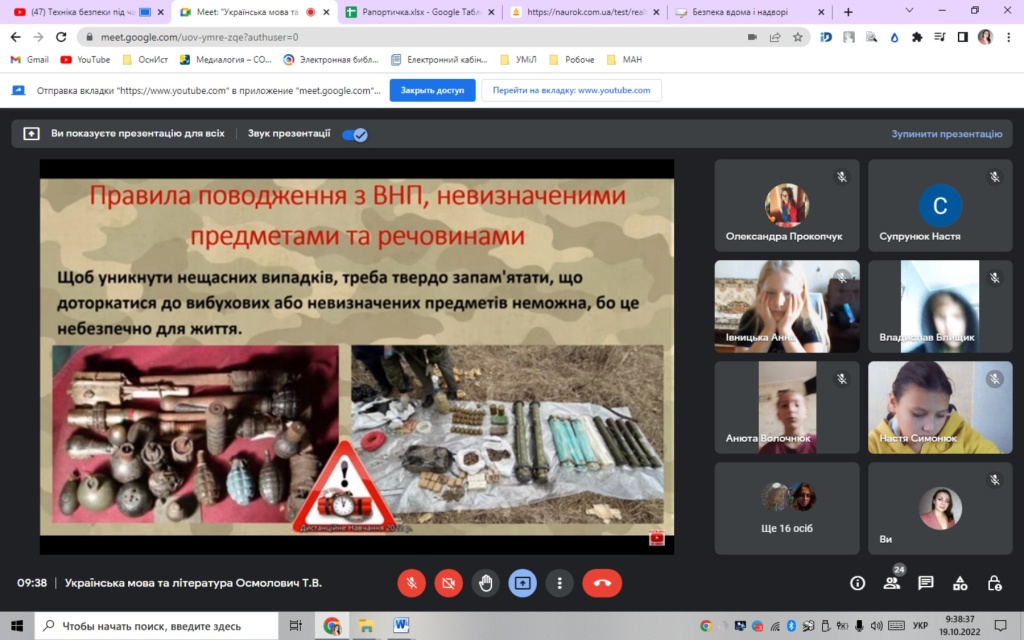This screenshot has width=1024, height=640.
Task: Click the 'Закрыть доступ' button
Action: point(432,90)
